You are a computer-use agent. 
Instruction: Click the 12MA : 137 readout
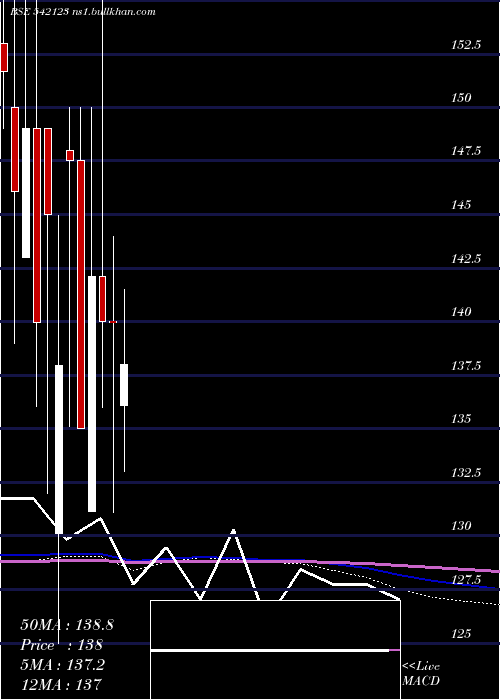tap(61, 684)
